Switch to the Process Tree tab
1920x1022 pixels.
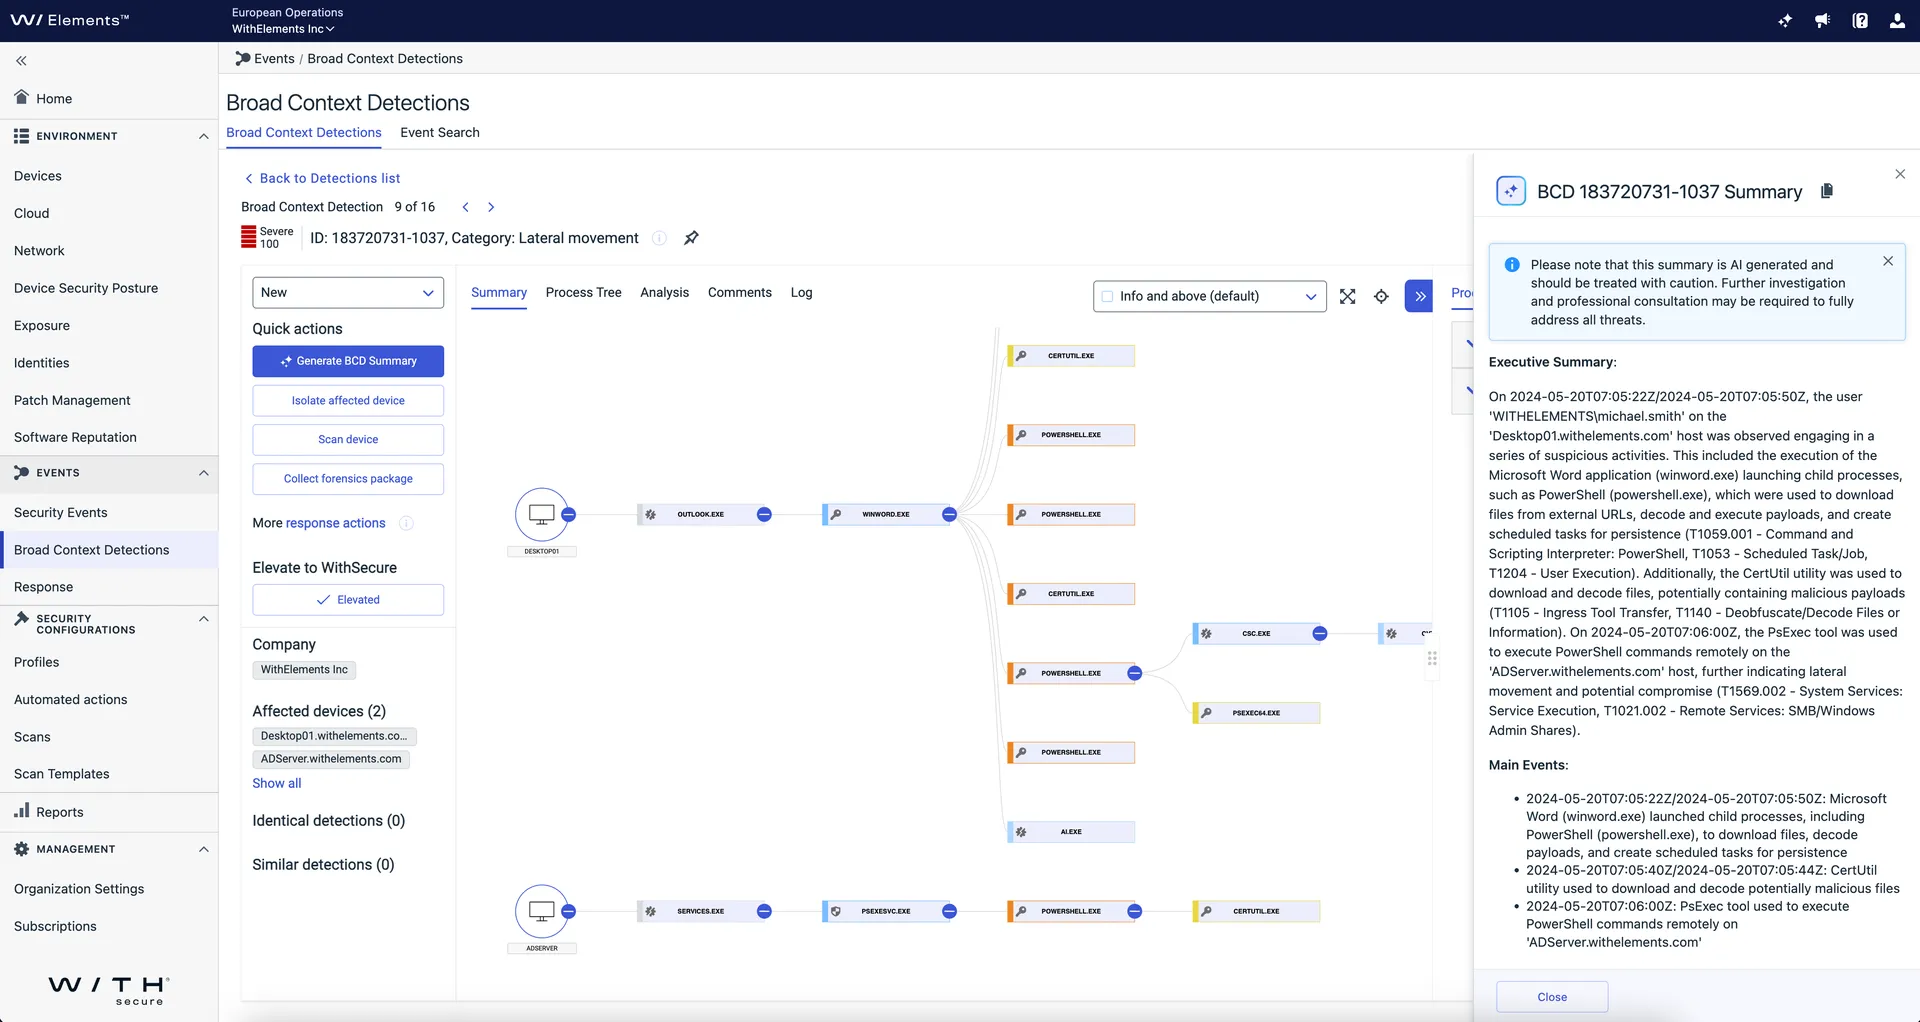pos(583,292)
